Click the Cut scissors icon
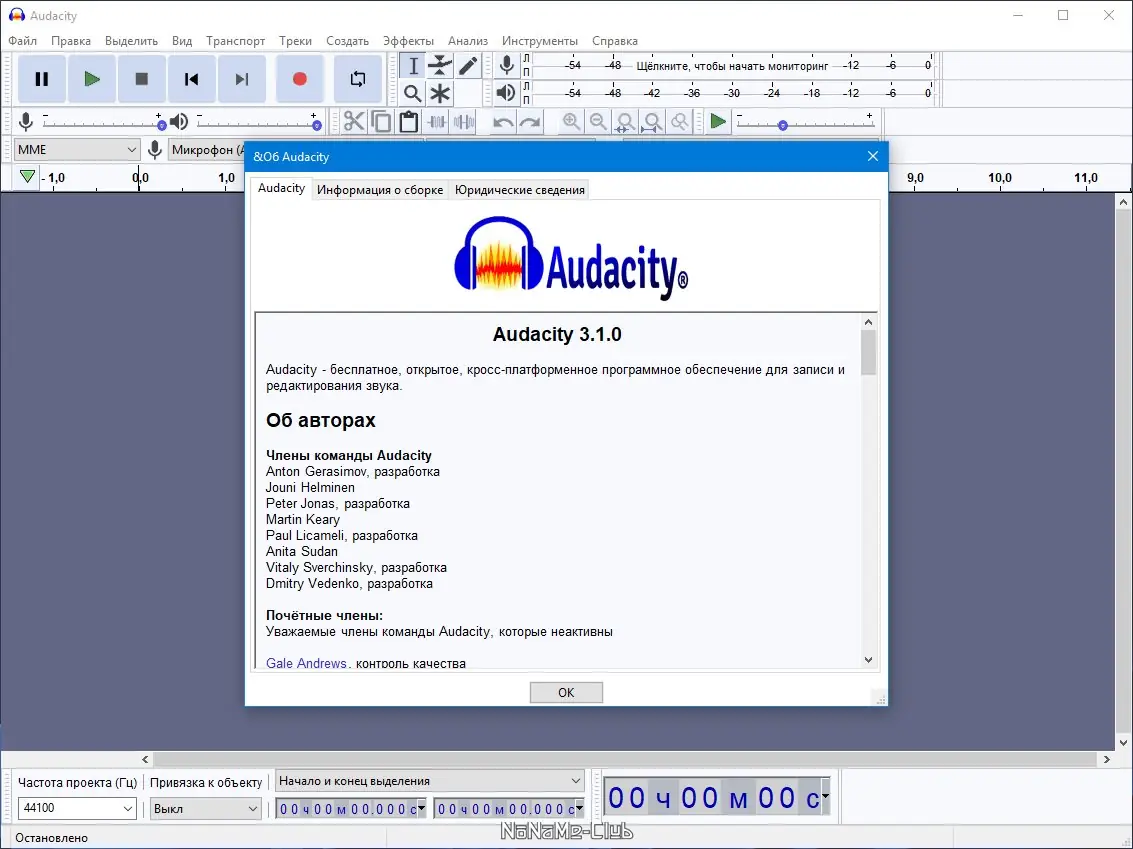 click(x=354, y=121)
